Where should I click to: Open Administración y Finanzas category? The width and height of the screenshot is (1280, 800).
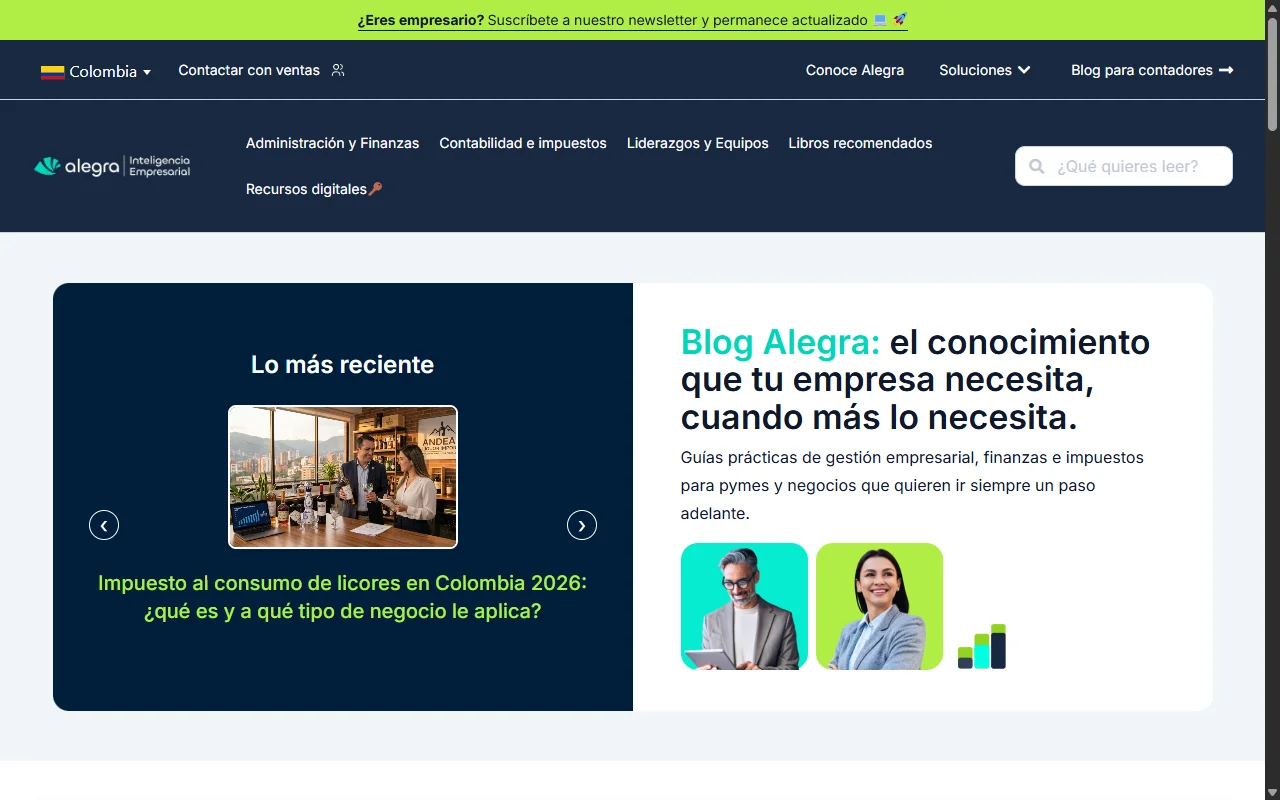point(333,143)
